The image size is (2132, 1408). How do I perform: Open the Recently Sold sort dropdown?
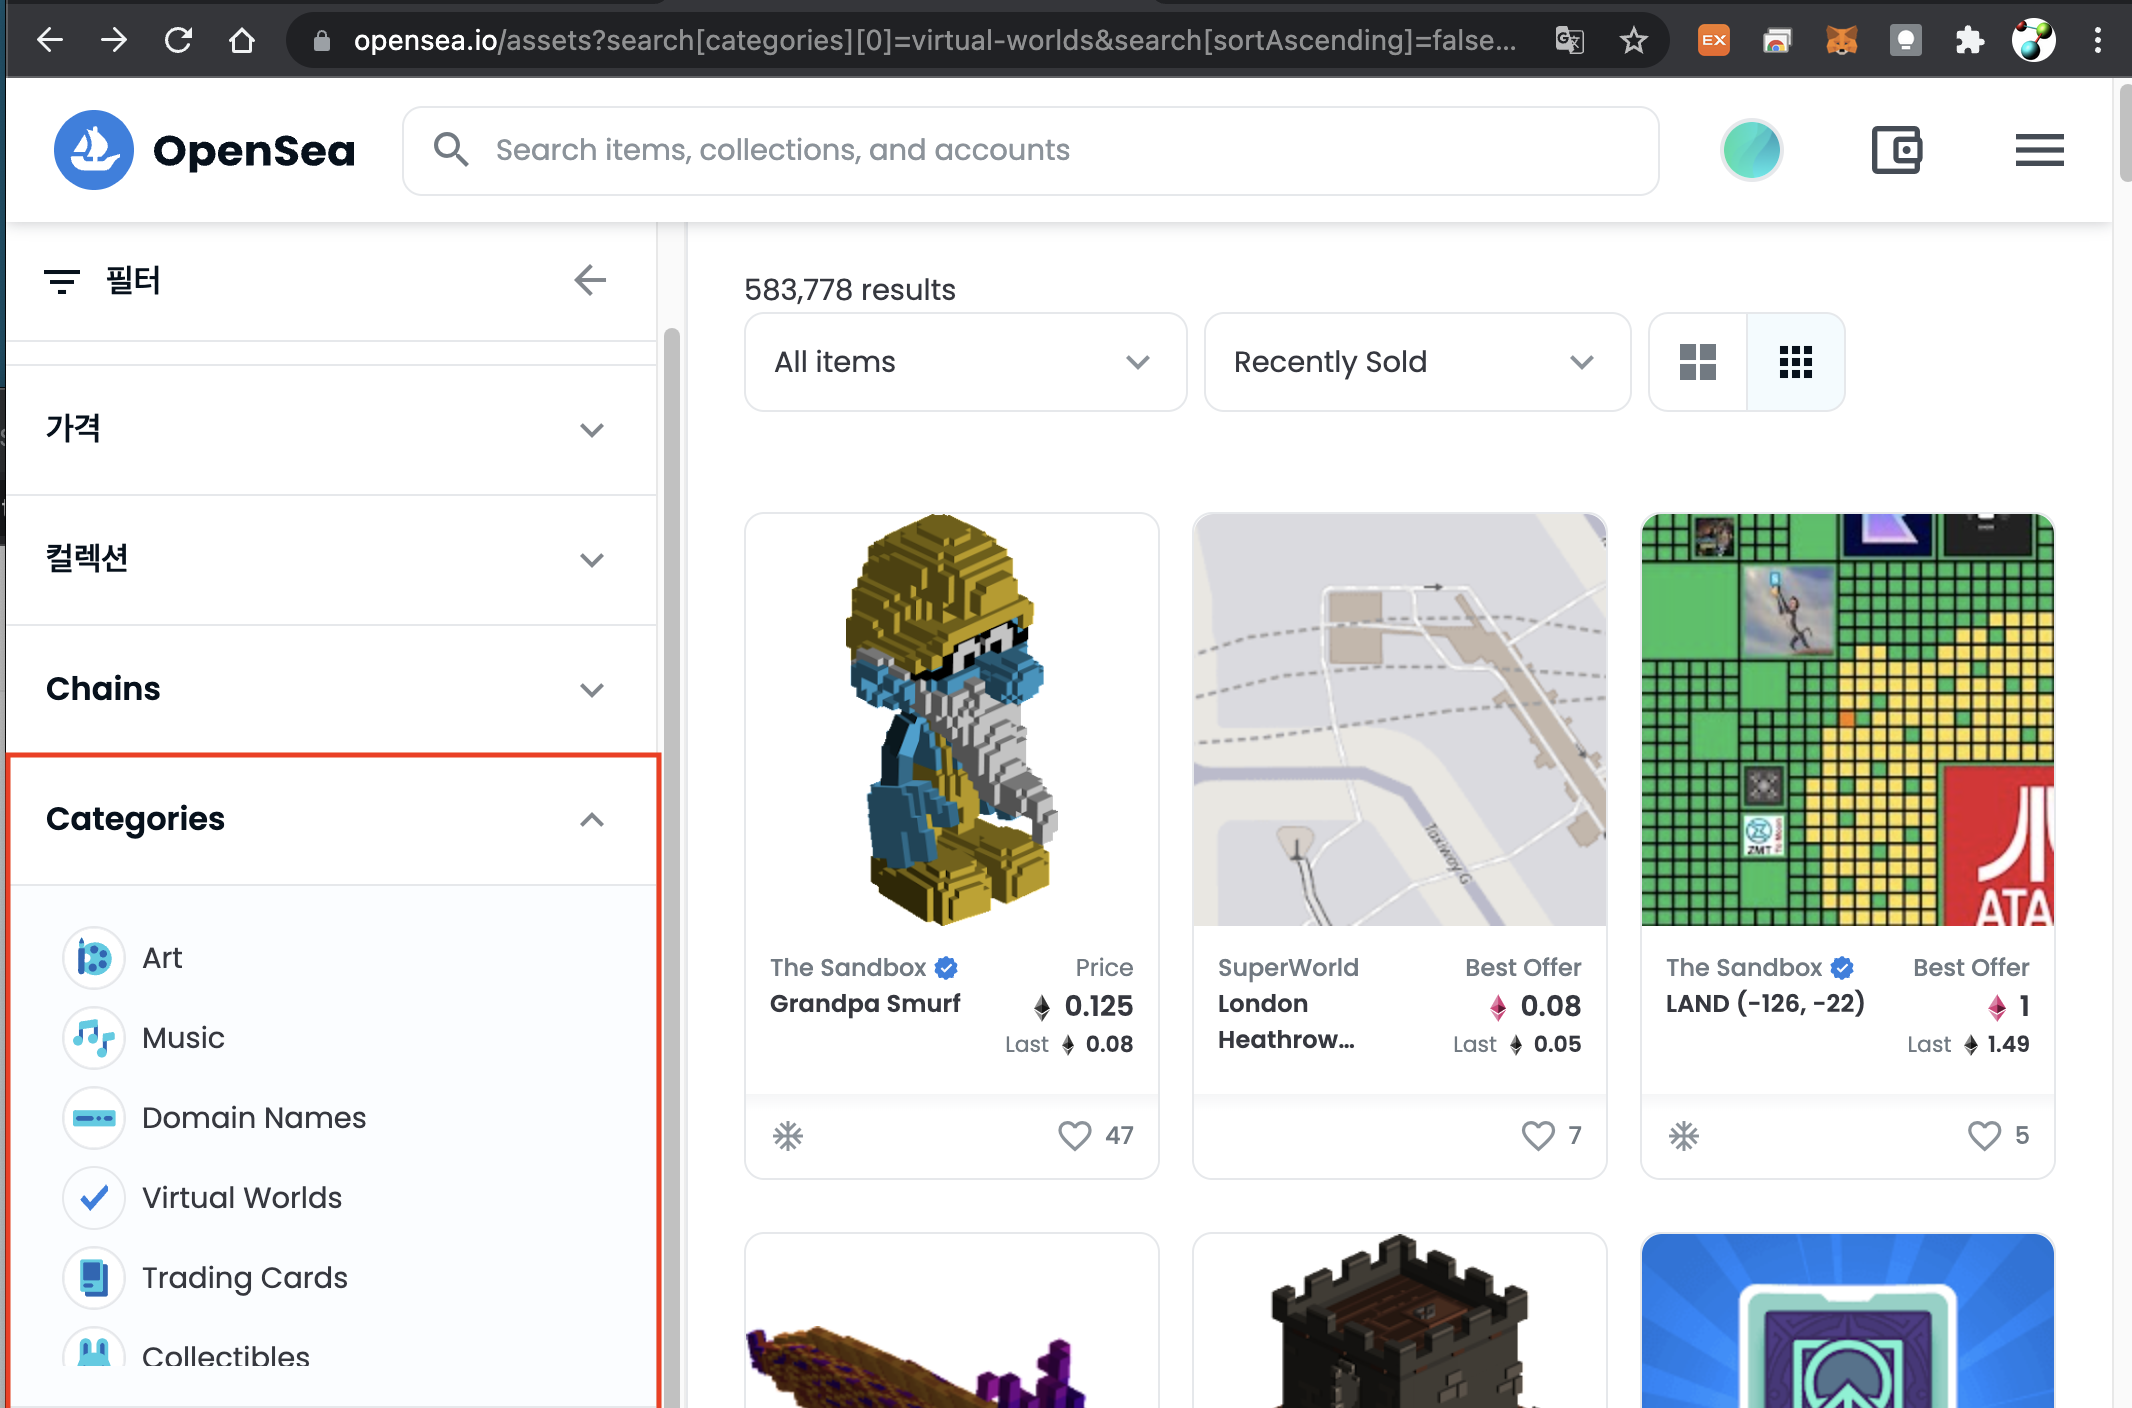(1416, 362)
